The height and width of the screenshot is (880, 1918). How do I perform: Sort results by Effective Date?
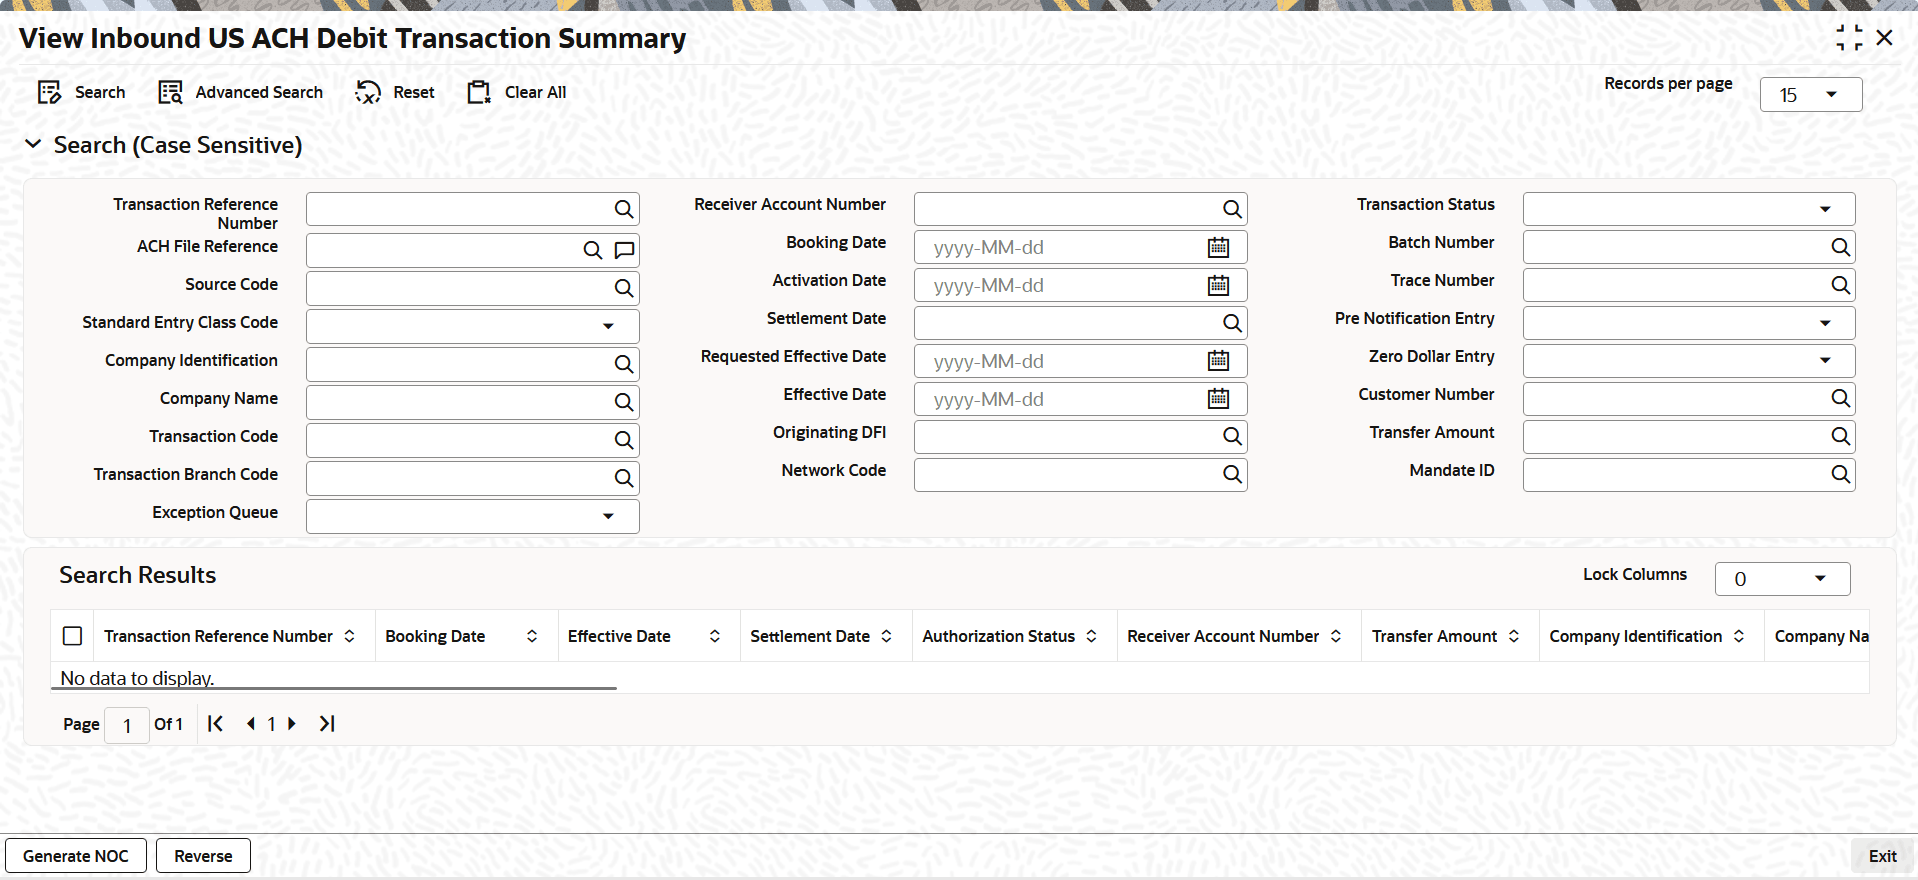715,636
